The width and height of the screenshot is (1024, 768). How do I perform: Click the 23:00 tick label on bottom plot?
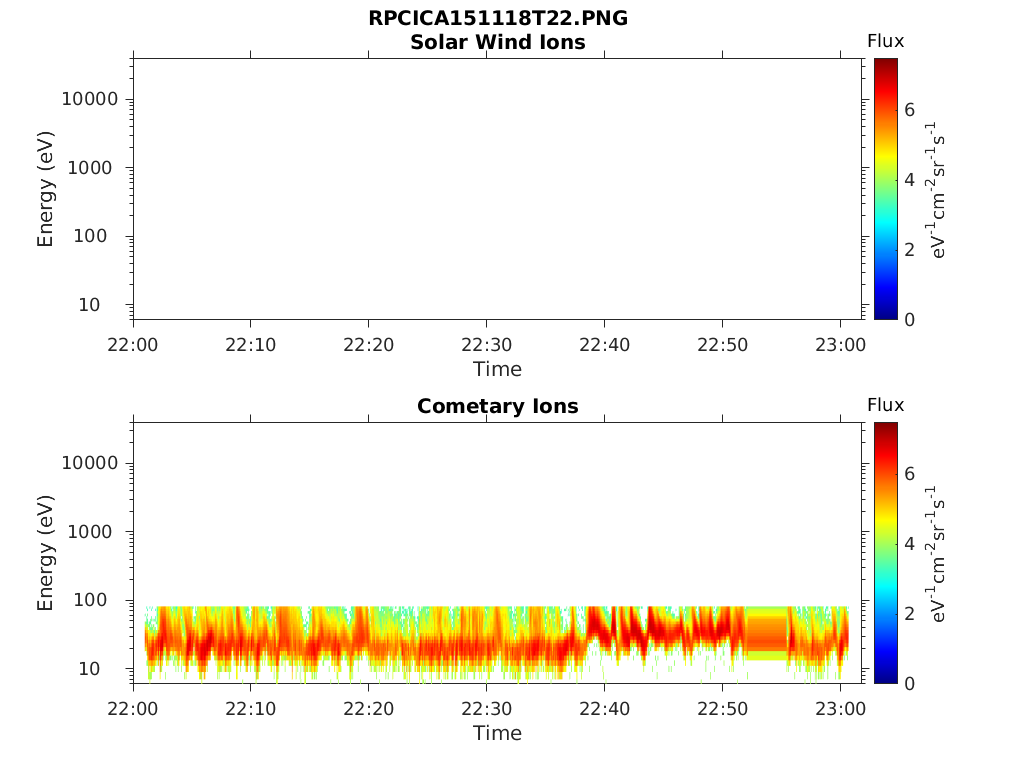click(x=840, y=709)
